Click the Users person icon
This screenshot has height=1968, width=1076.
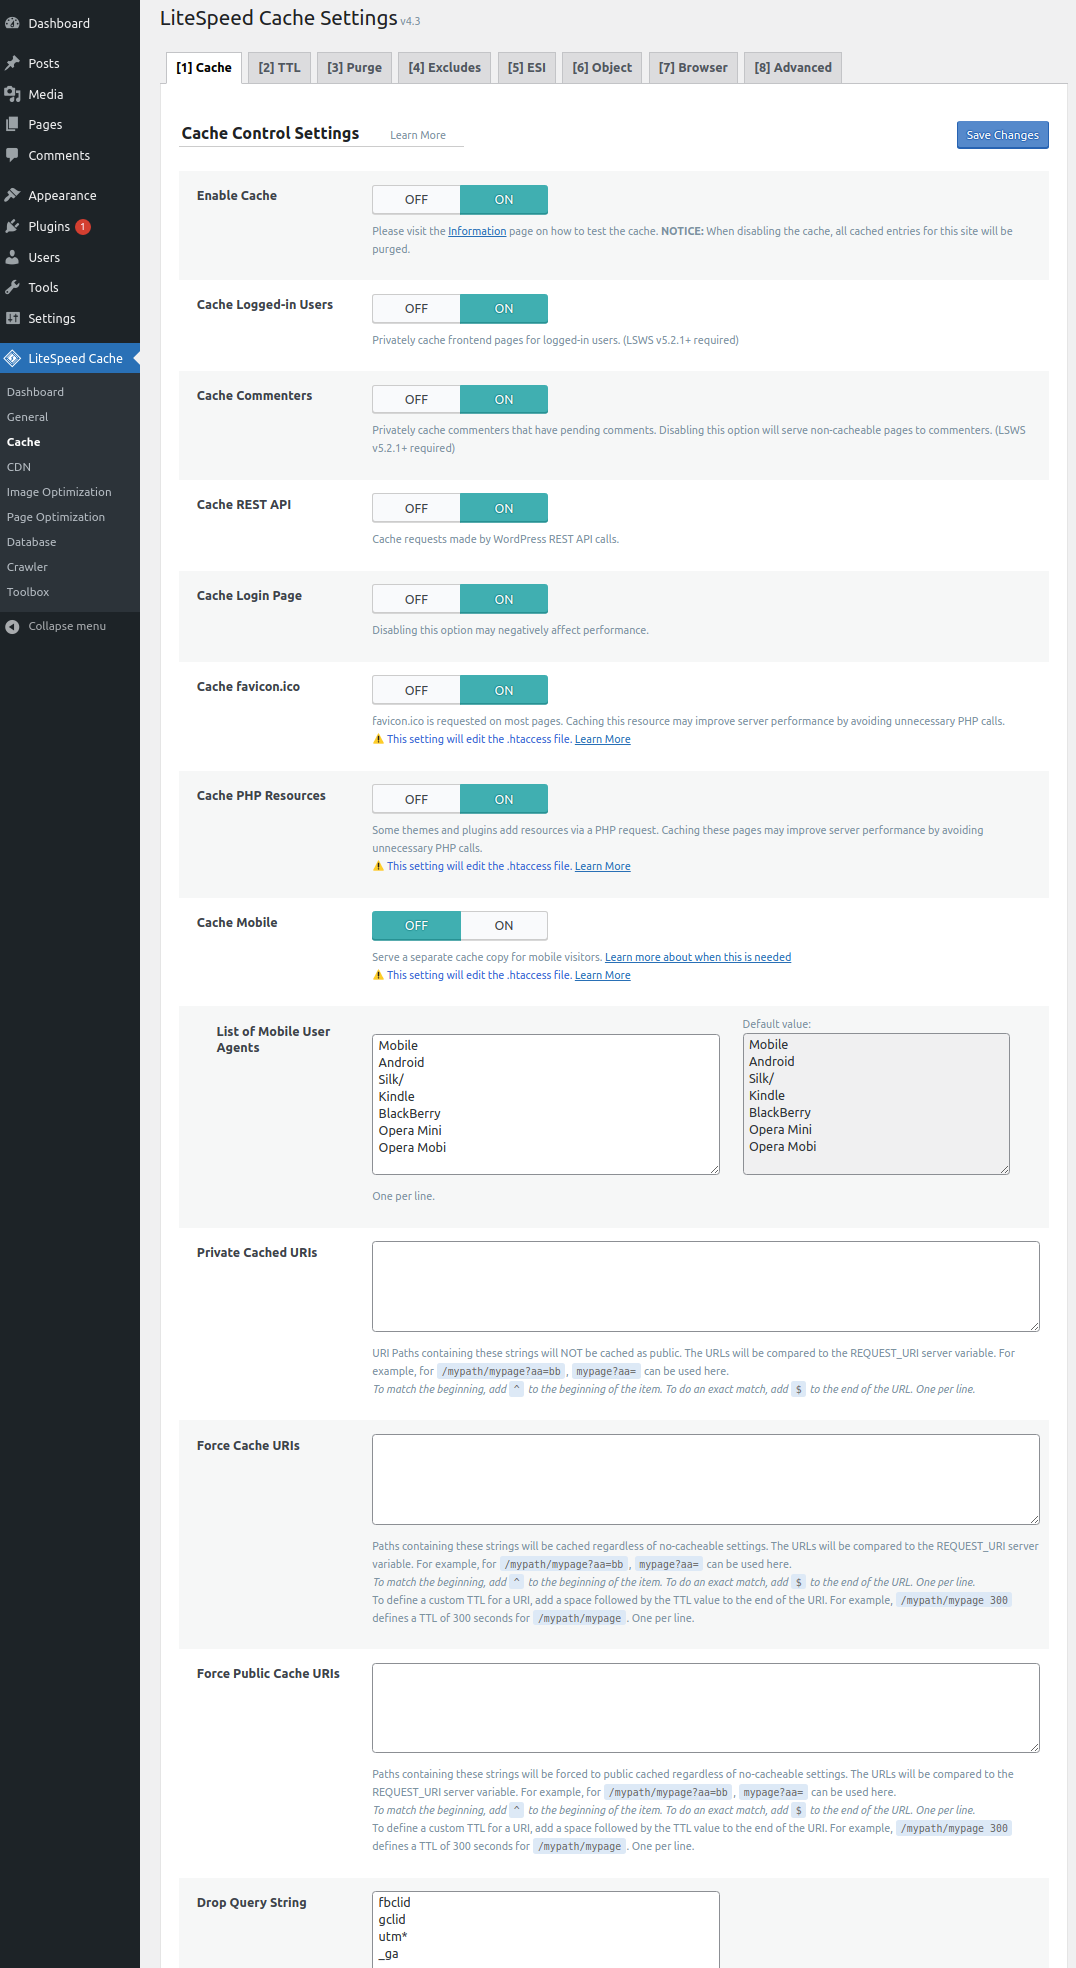click(x=13, y=257)
